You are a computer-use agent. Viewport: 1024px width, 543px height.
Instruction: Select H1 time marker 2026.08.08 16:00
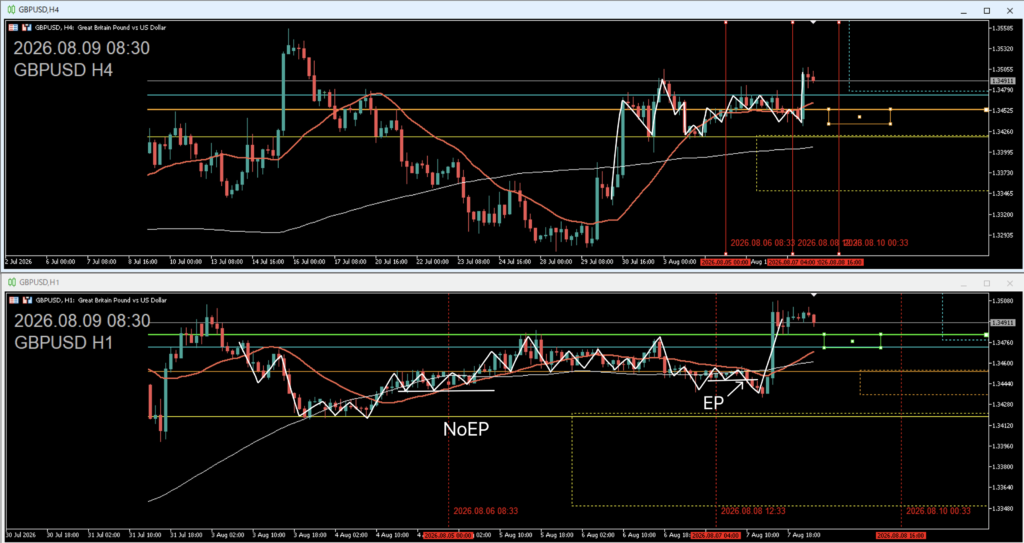point(901,535)
